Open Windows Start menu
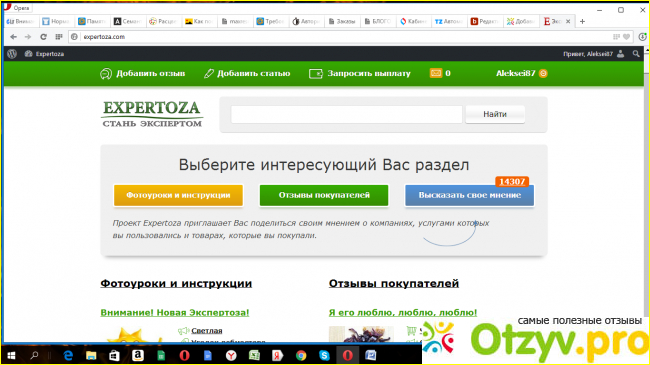This screenshot has width=650, height=365. (12, 355)
